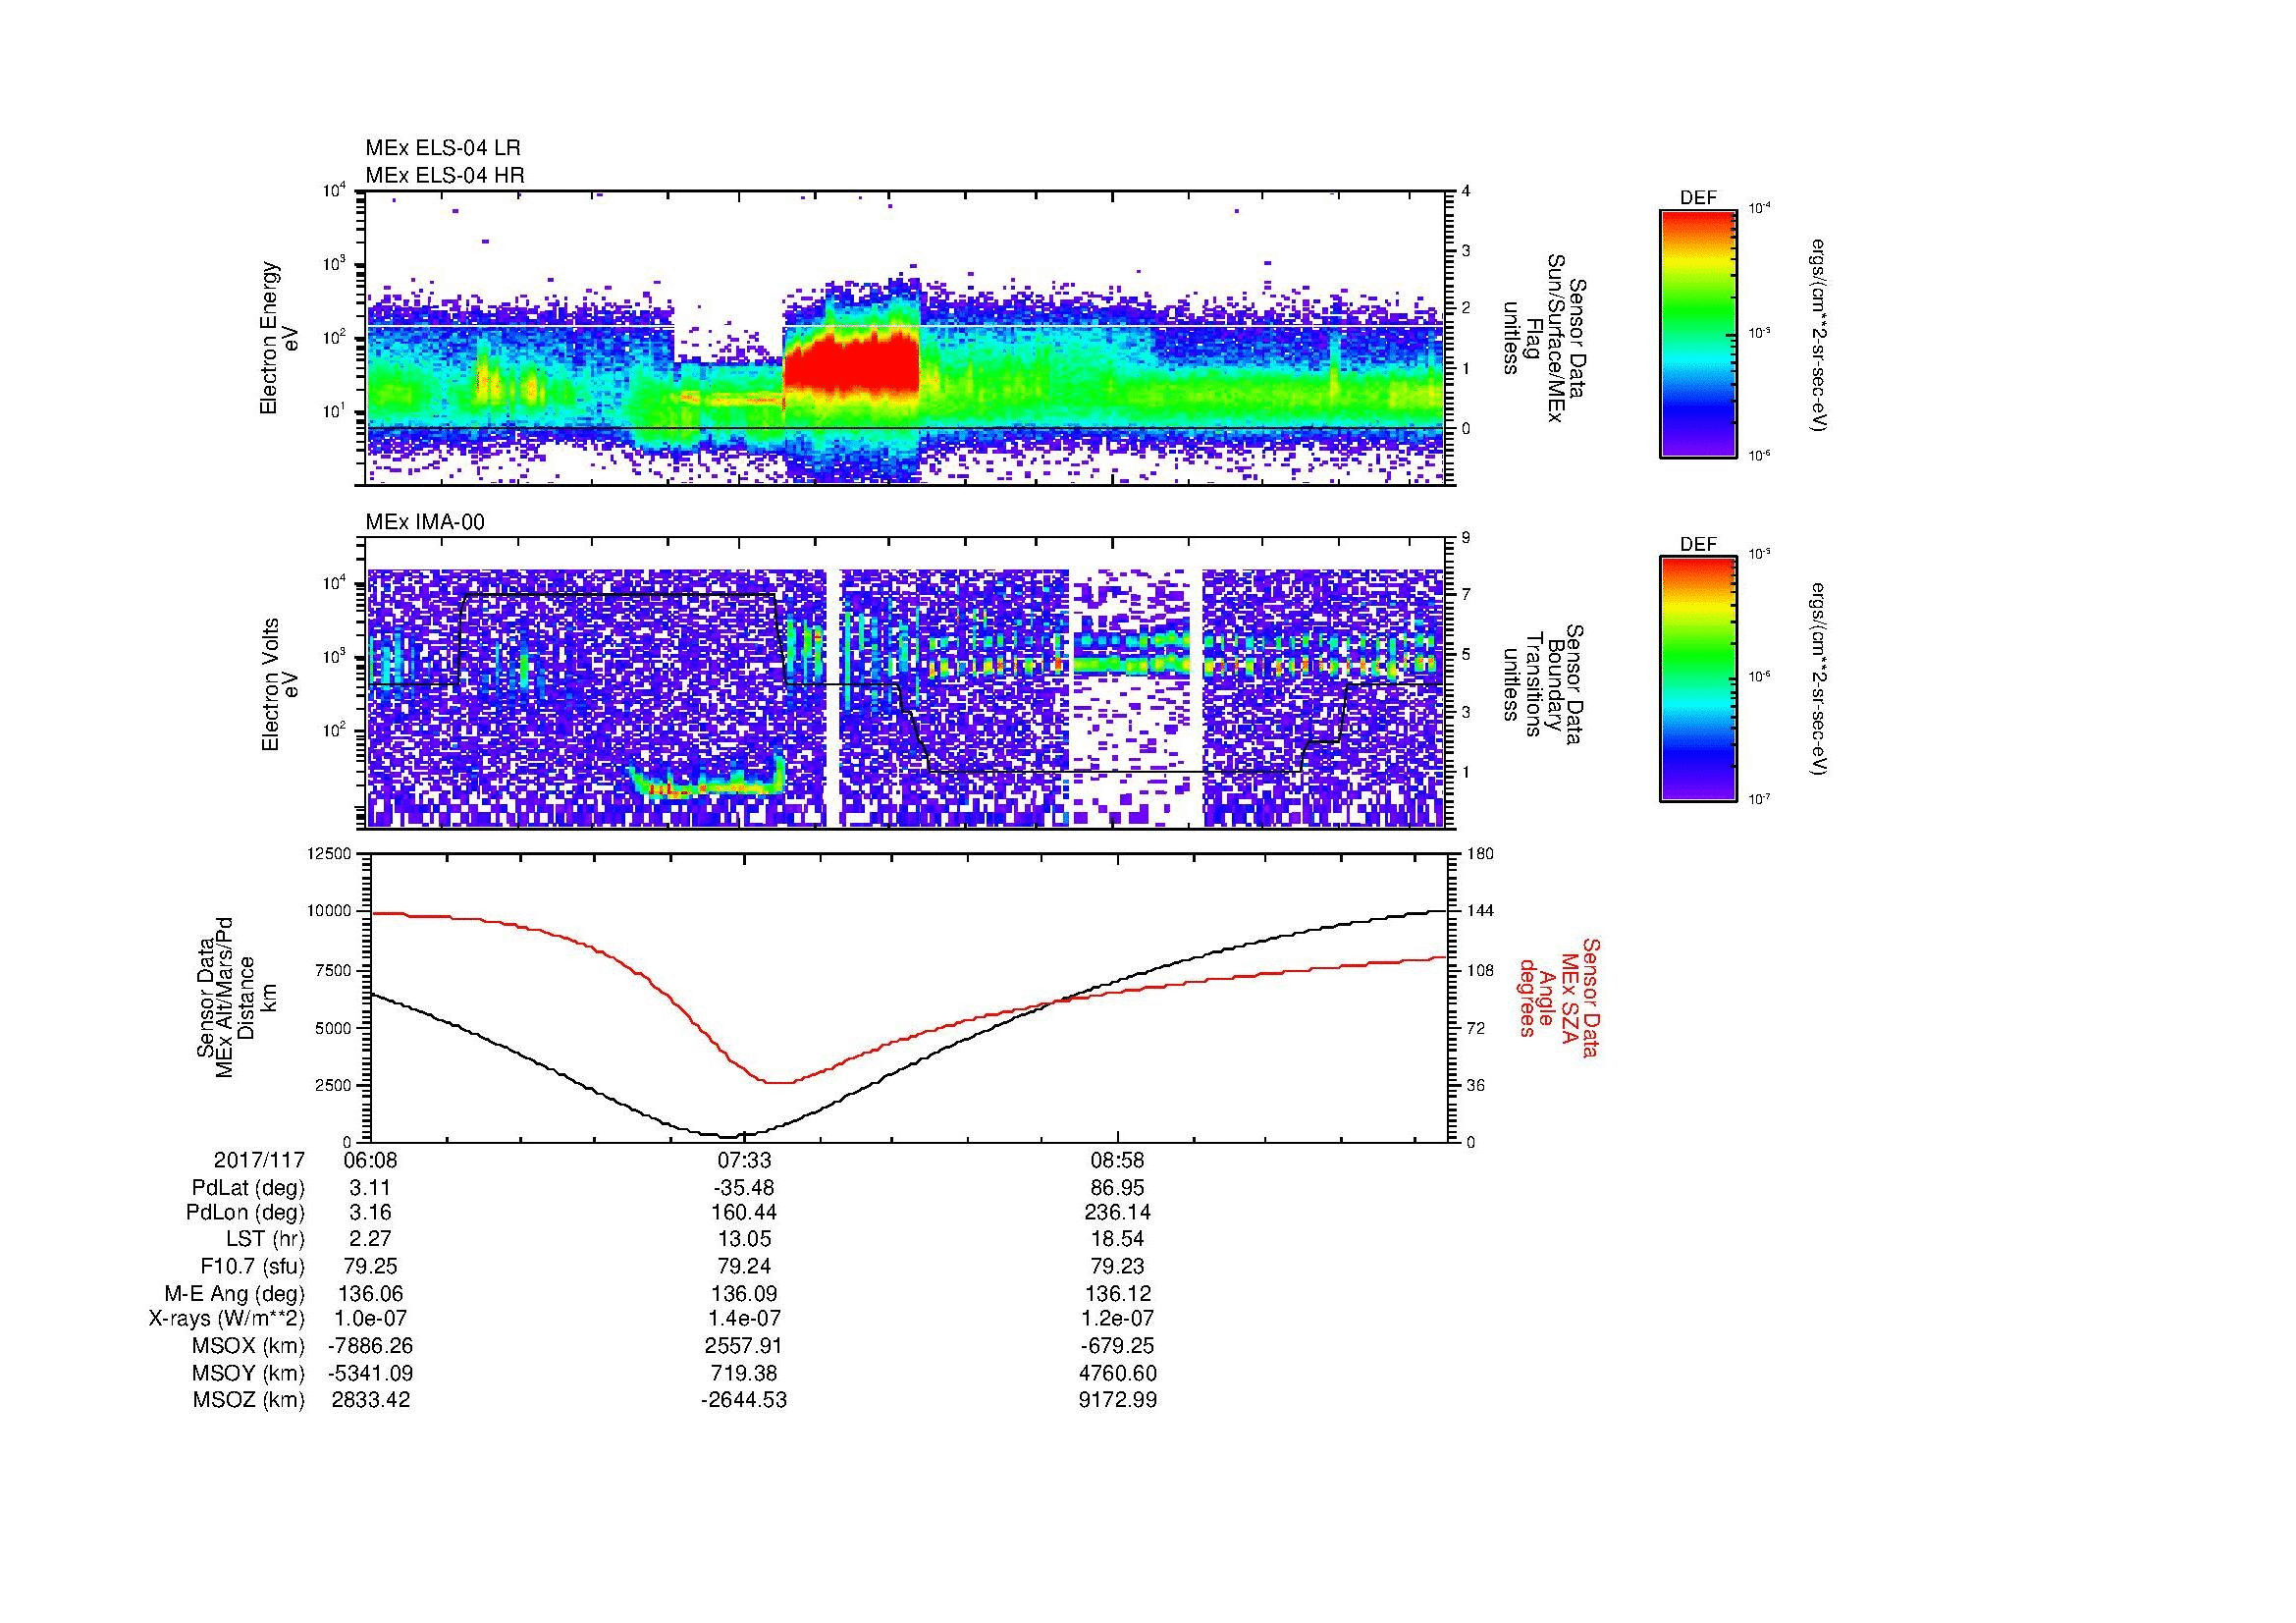Click the PdLat value -35.48
Screen dimensions: 2296x1623
pos(744,1188)
